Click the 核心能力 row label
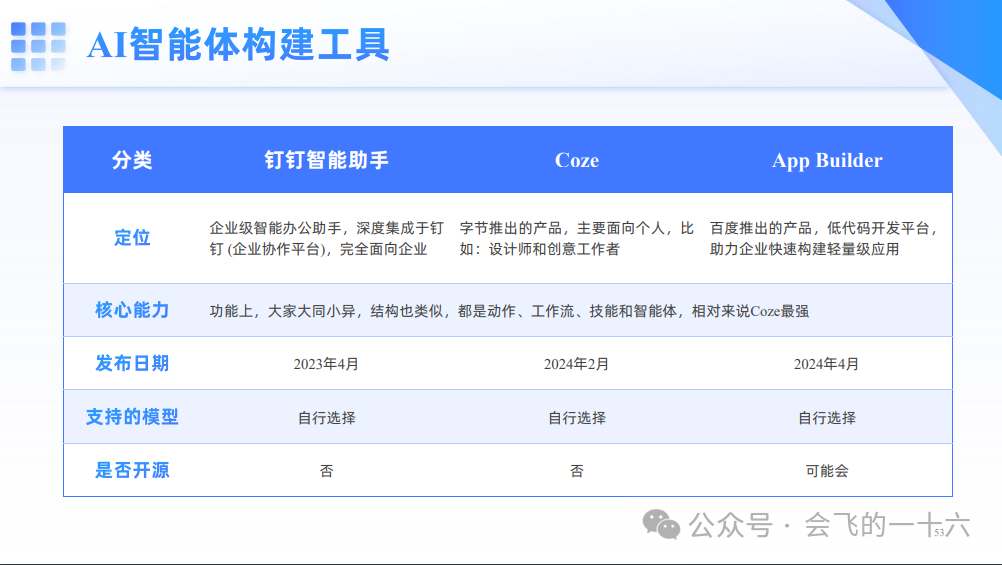This screenshot has height=565, width=1002. click(x=132, y=310)
